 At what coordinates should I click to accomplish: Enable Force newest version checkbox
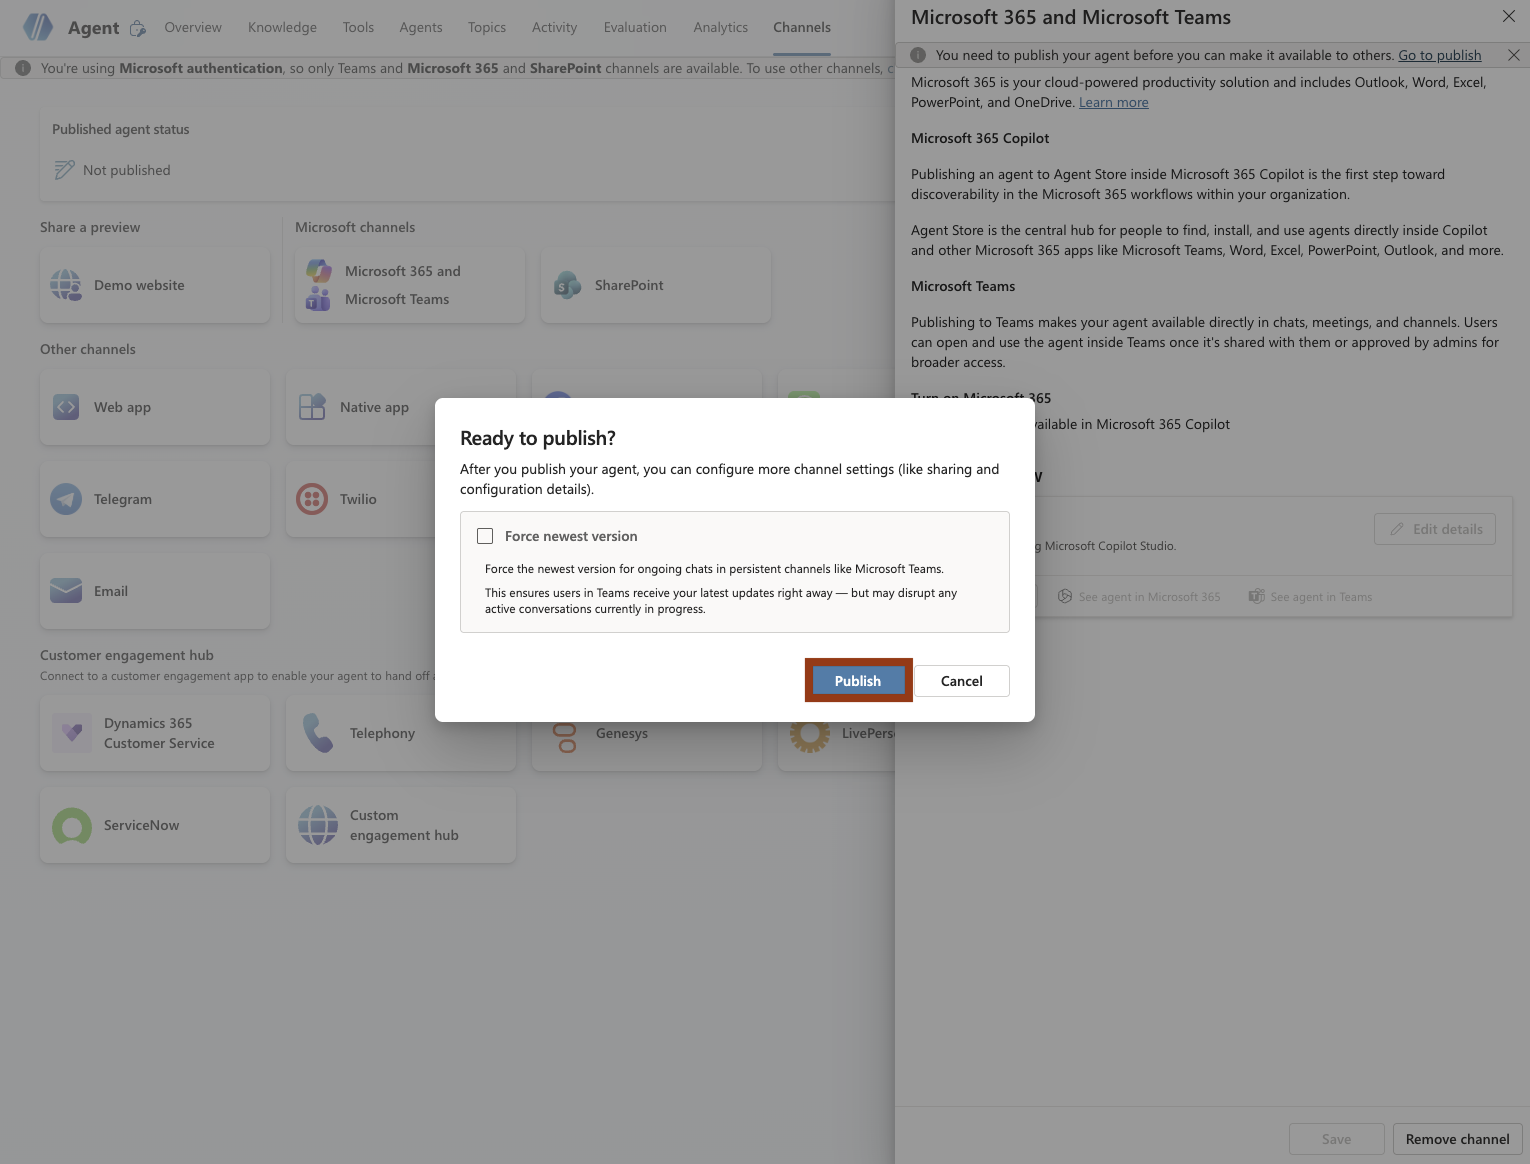click(485, 536)
